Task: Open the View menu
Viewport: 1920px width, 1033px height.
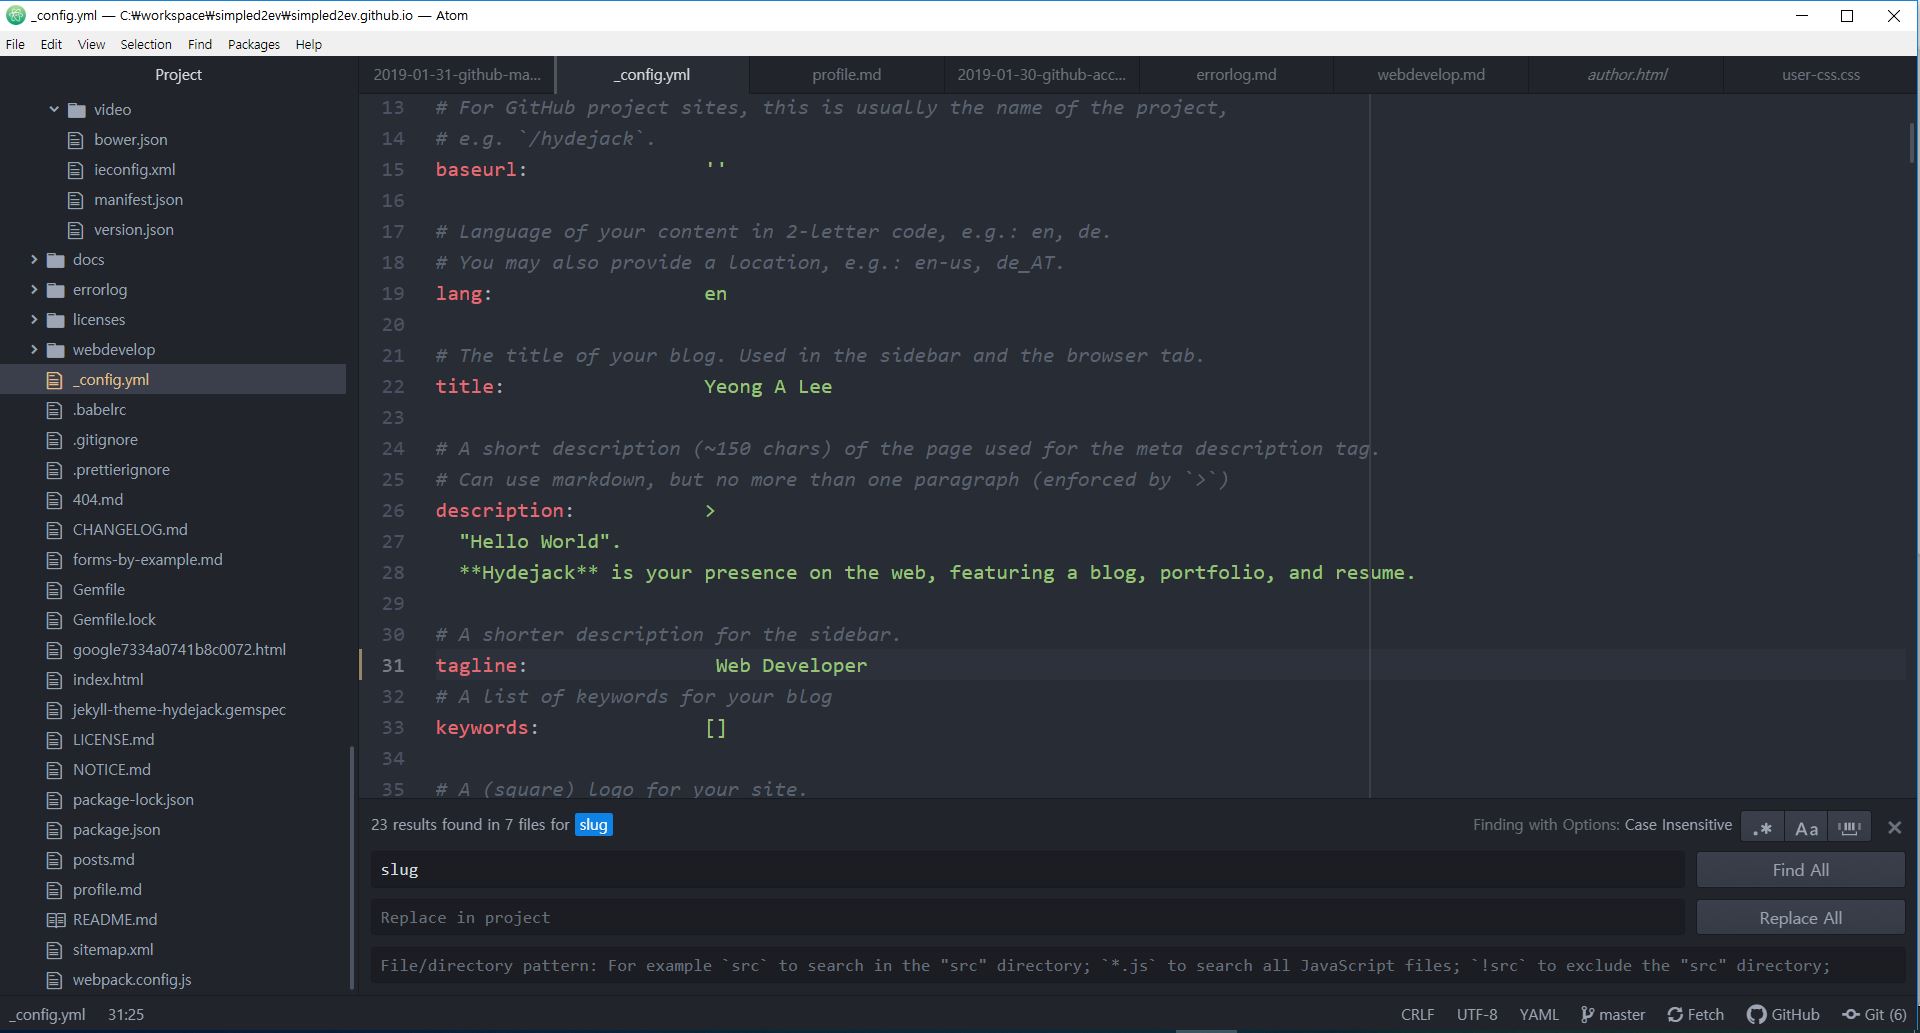Action: (91, 44)
